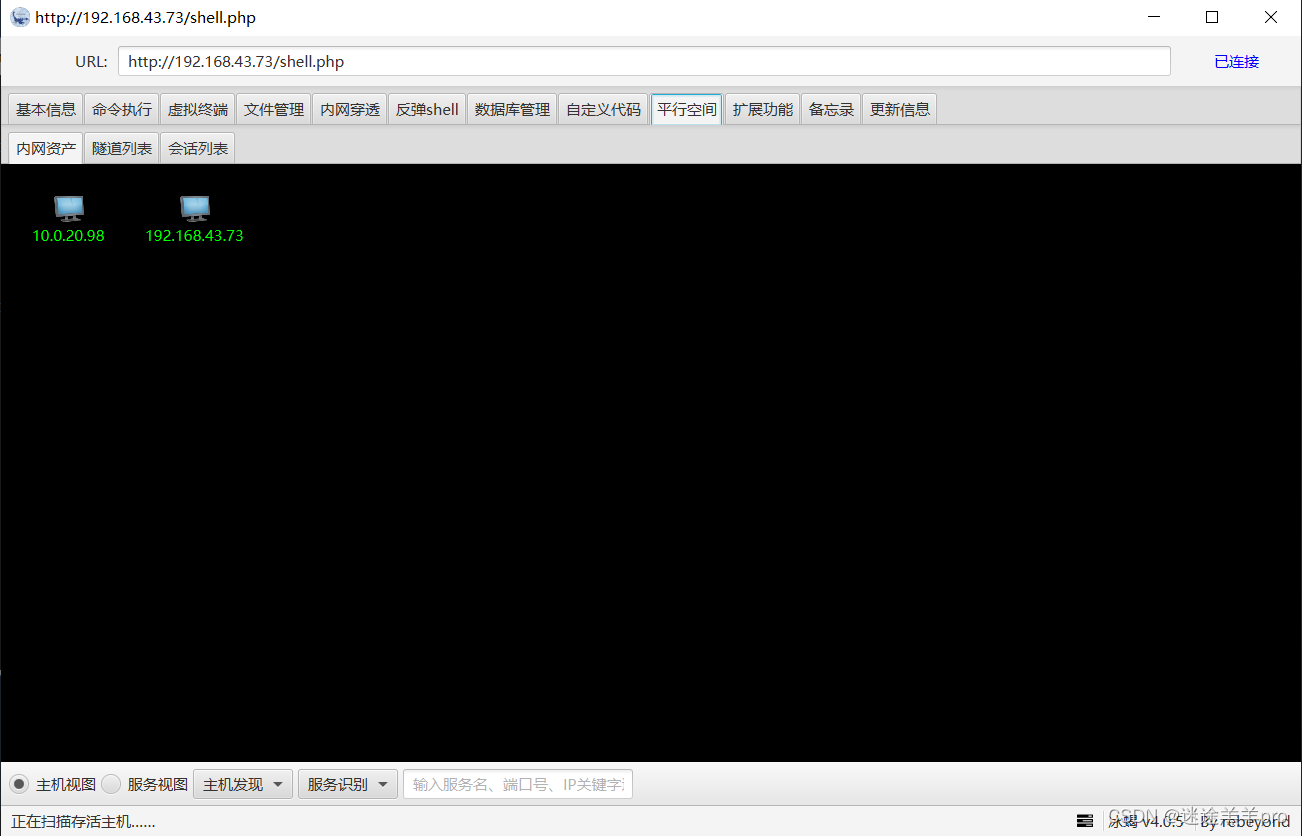This screenshot has width=1302, height=836.
Task: Click the 已连接 connection status link
Action: point(1236,61)
